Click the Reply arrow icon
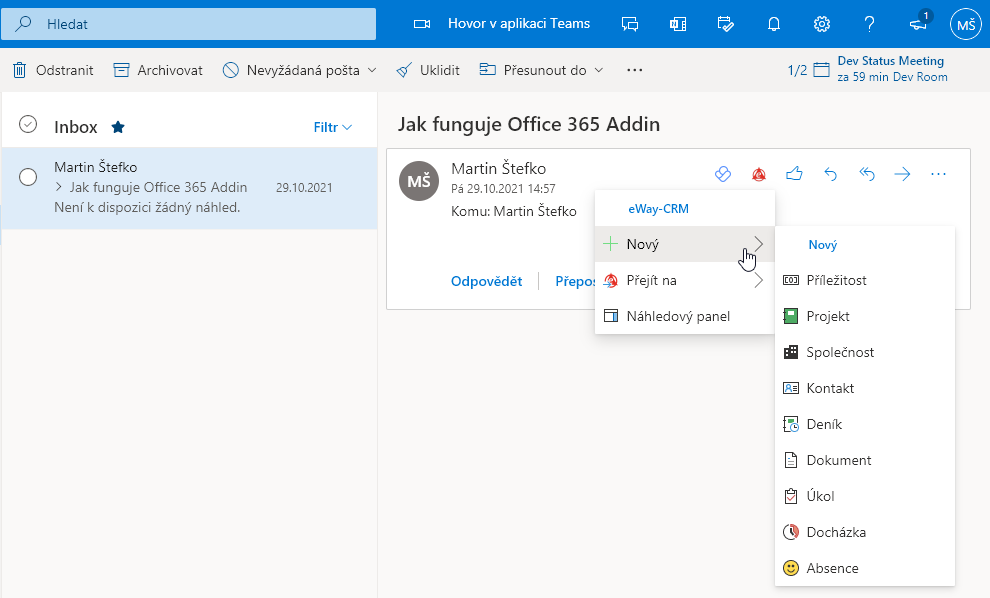Viewport: 990px width, 598px height. click(x=830, y=174)
